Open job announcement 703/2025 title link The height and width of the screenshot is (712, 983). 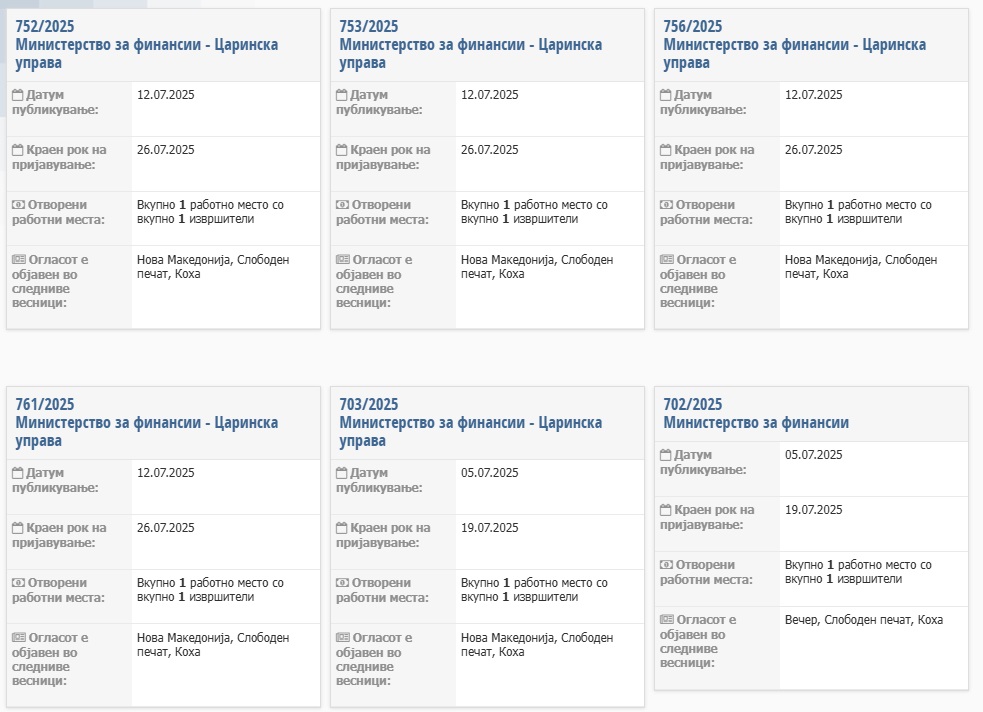(x=471, y=422)
